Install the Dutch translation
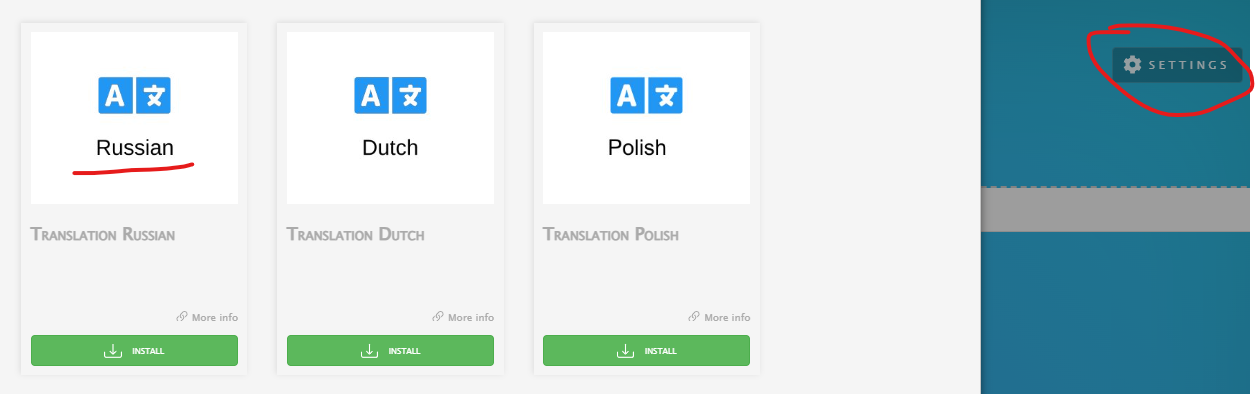This screenshot has width=1255, height=394. (390, 351)
